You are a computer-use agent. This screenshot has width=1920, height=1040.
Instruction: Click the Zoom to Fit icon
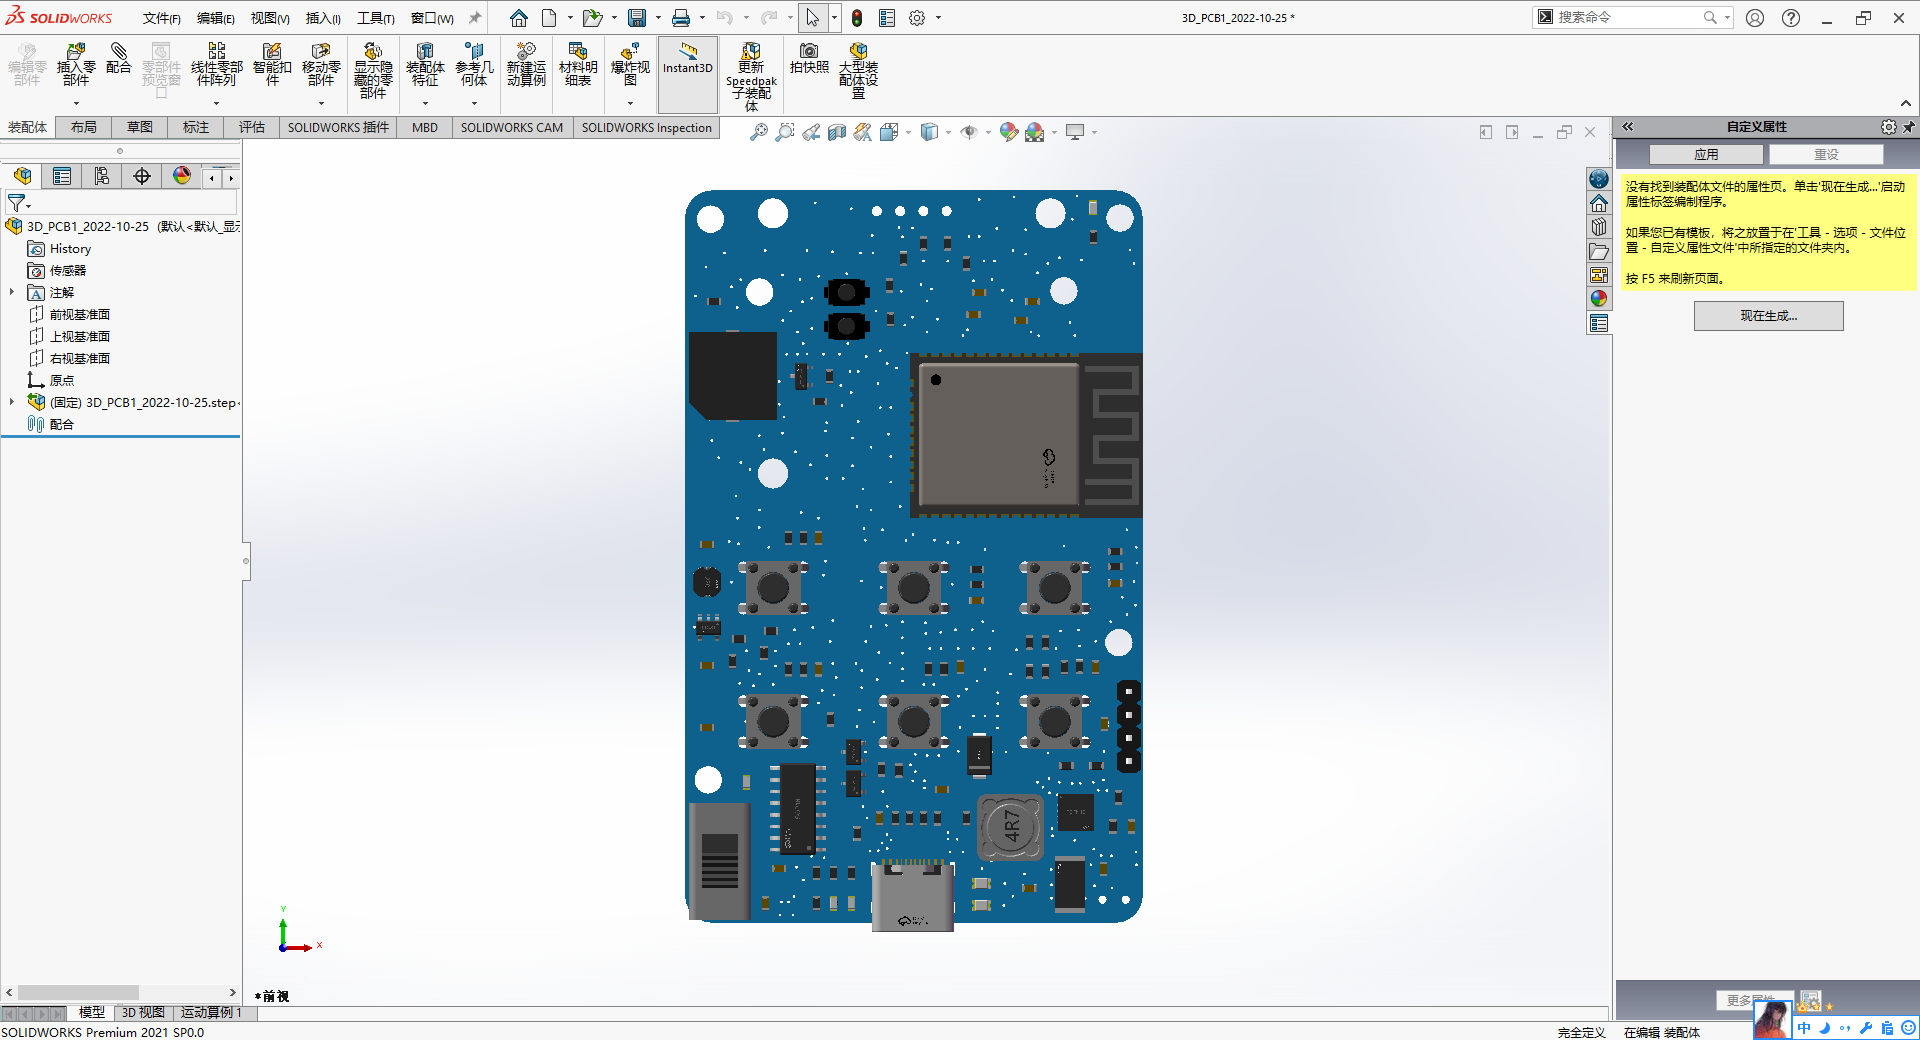(x=759, y=132)
